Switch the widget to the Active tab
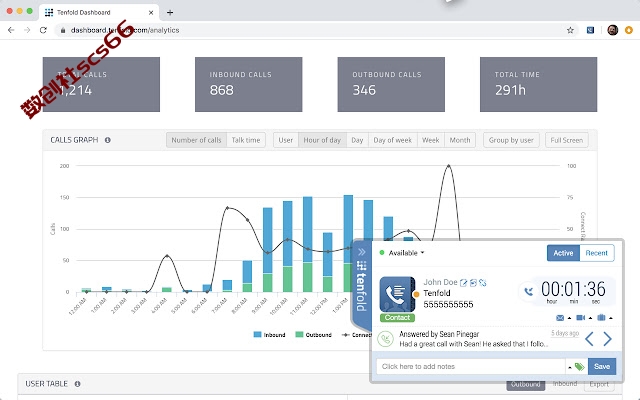 click(563, 253)
